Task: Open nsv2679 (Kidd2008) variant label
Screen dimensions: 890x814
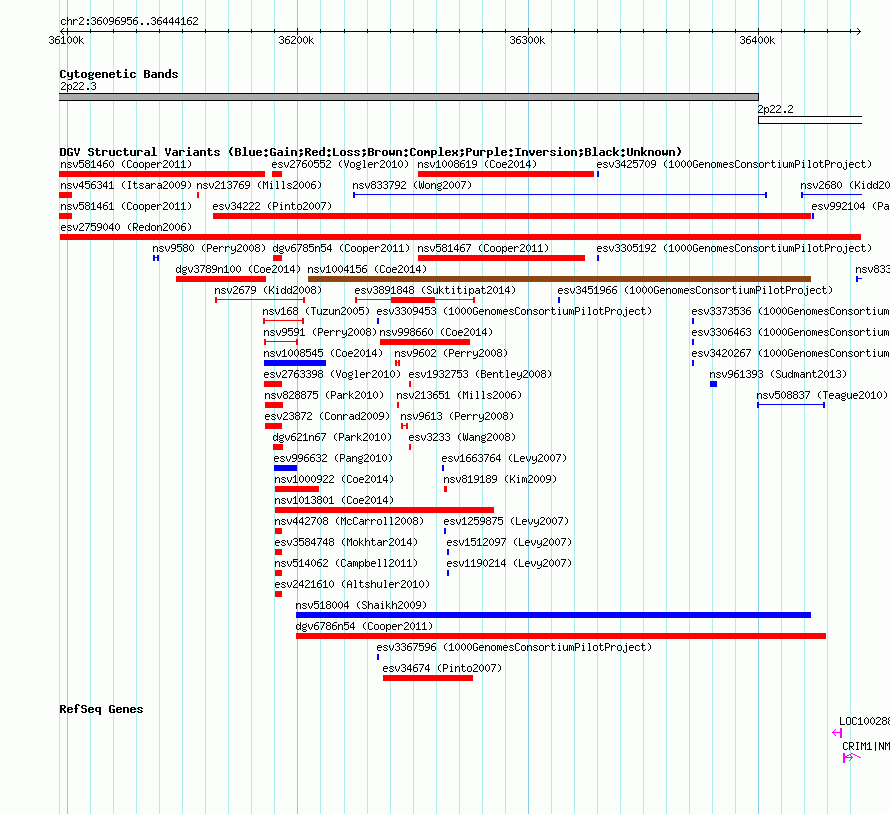Action: (x=268, y=290)
